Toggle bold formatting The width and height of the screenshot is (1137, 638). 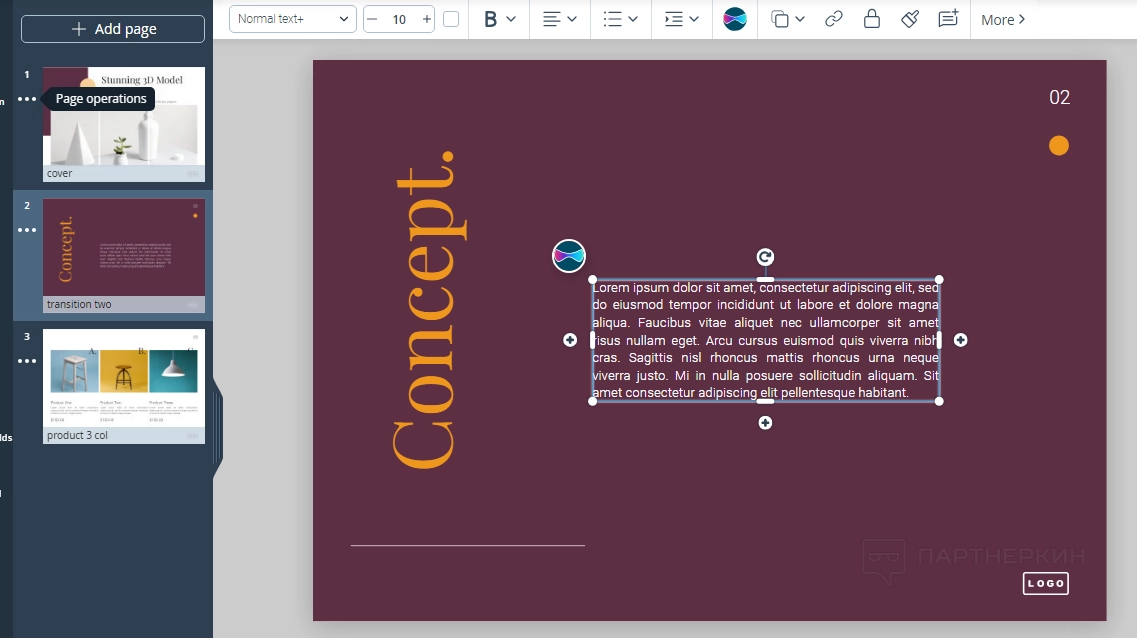[x=491, y=19]
